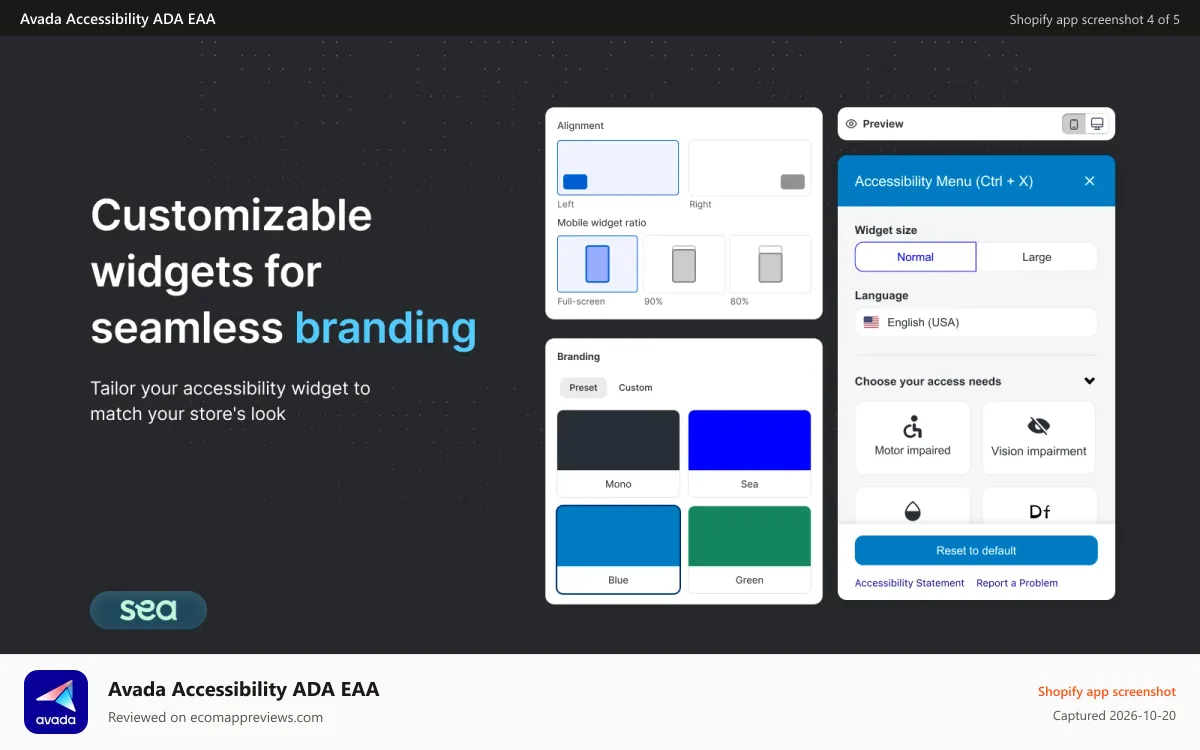Viewport: 1200px width, 750px height.
Task: Click the Language label
Action: coord(882,296)
